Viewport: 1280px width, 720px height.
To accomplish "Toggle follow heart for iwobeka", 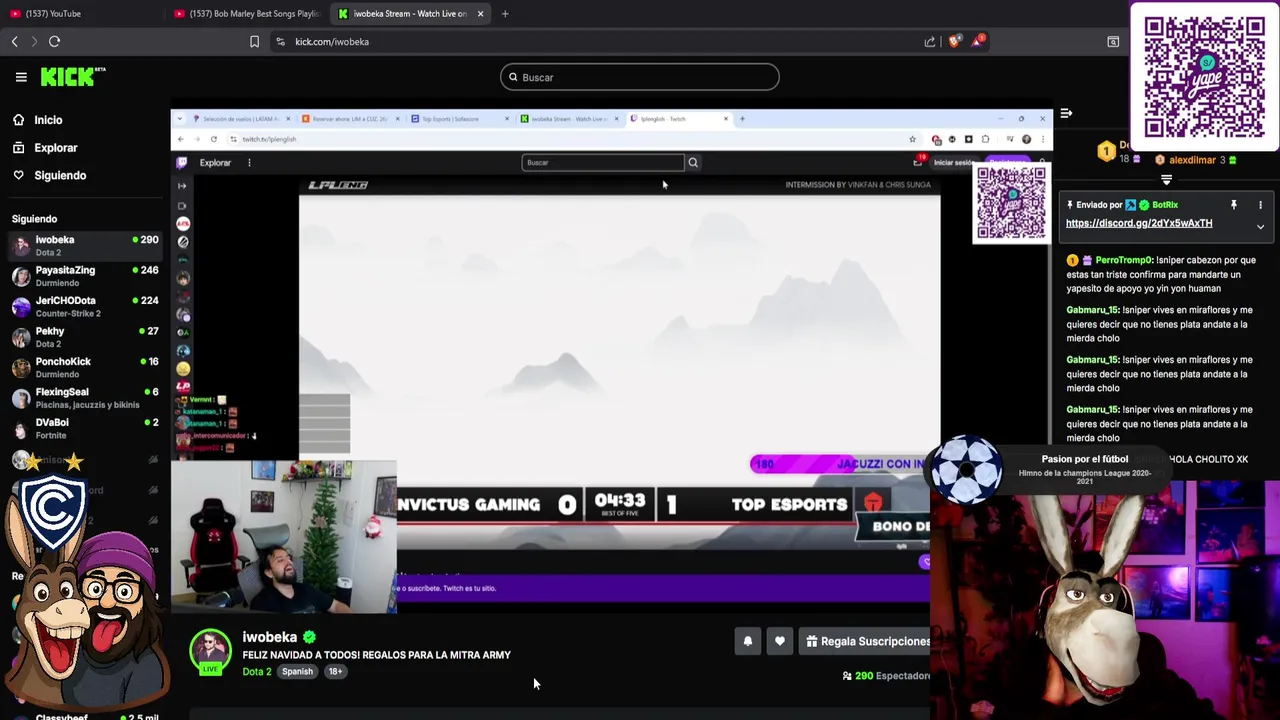I will [x=780, y=642].
